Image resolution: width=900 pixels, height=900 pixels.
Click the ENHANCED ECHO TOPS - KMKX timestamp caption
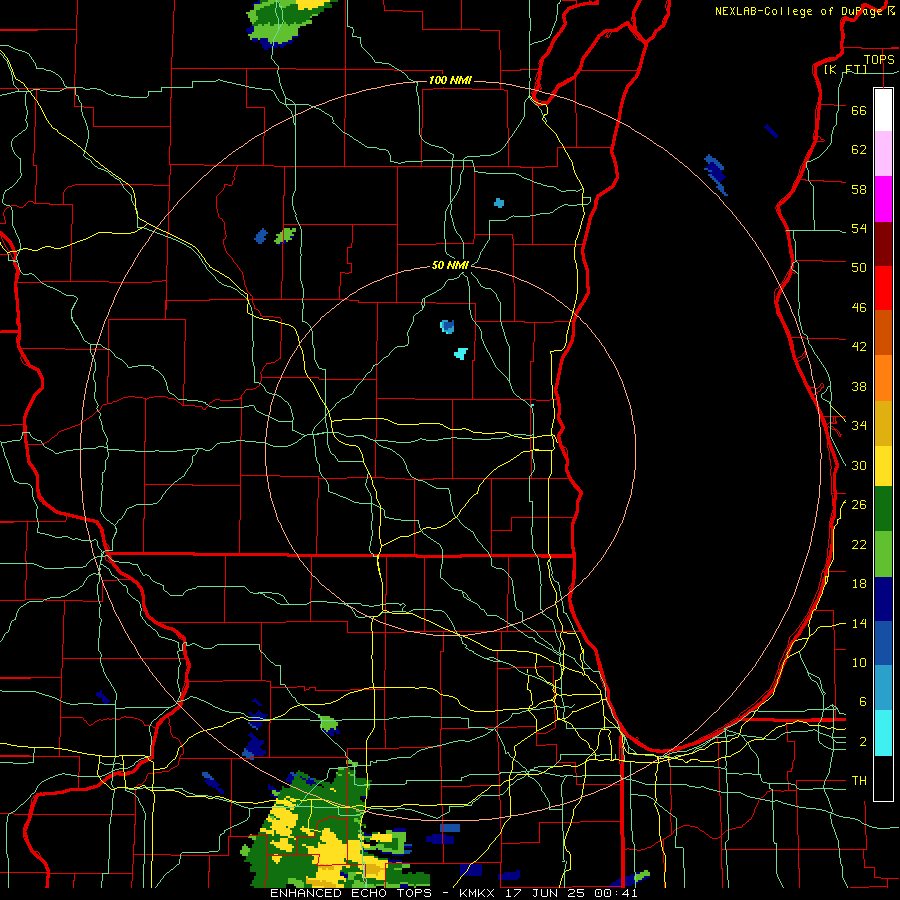453,893
